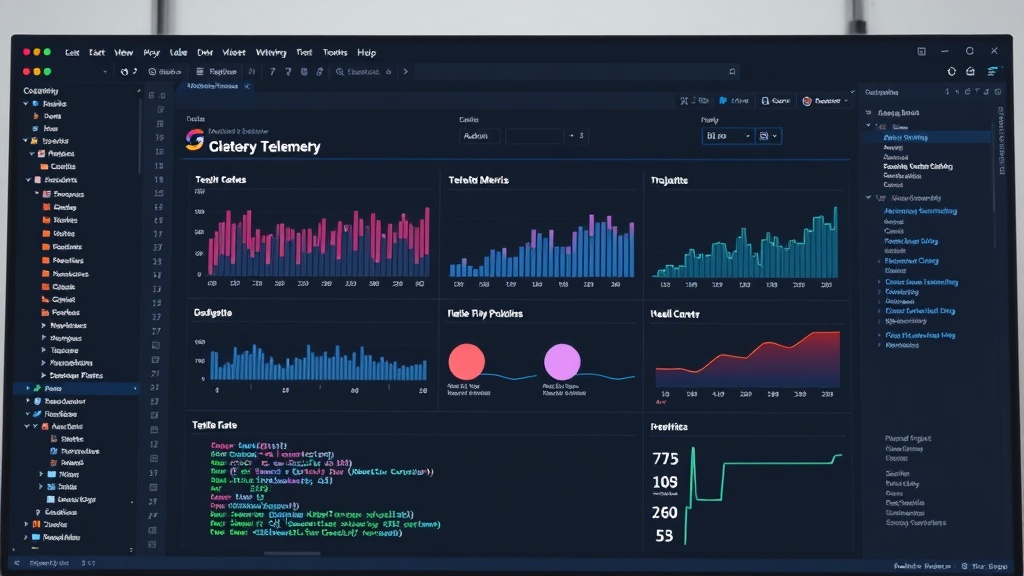Open the Vlew menu in the menu bar
1024x576 pixels.
[x=123, y=52]
